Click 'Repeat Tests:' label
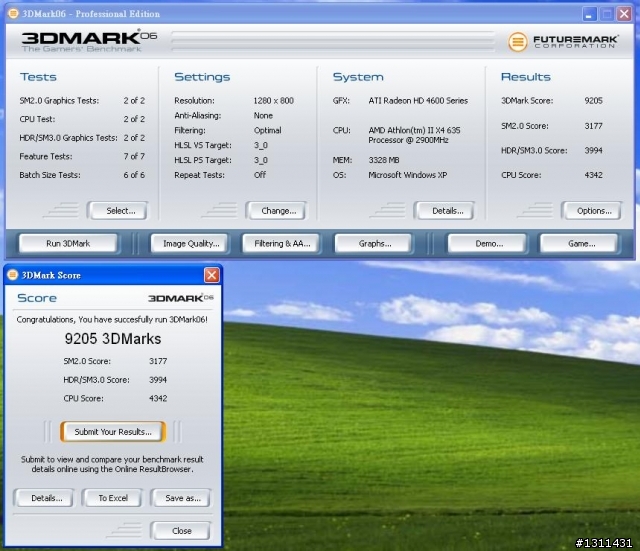 [x=199, y=175]
